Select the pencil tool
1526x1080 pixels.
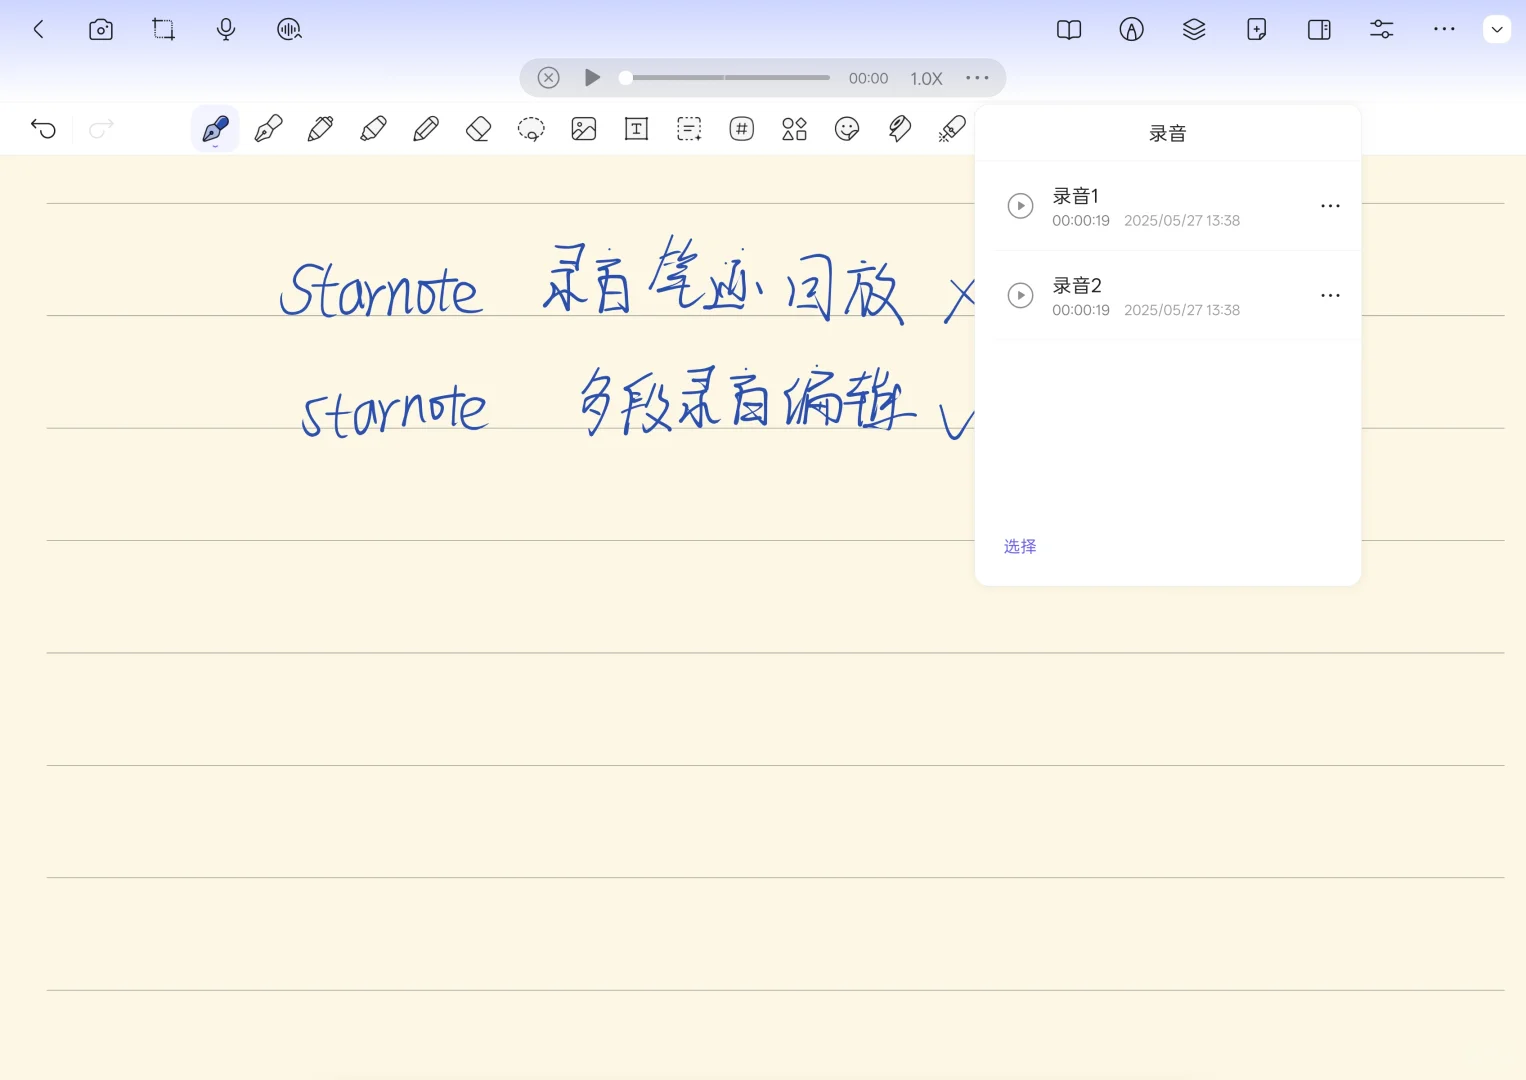pyautogui.click(x=426, y=129)
